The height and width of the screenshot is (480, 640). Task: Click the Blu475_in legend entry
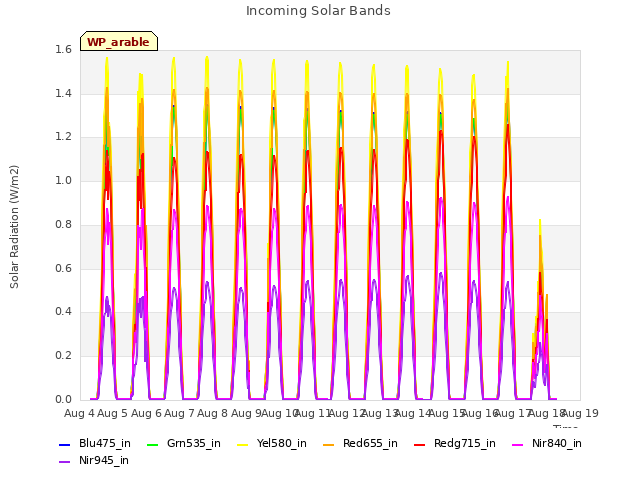95,444
